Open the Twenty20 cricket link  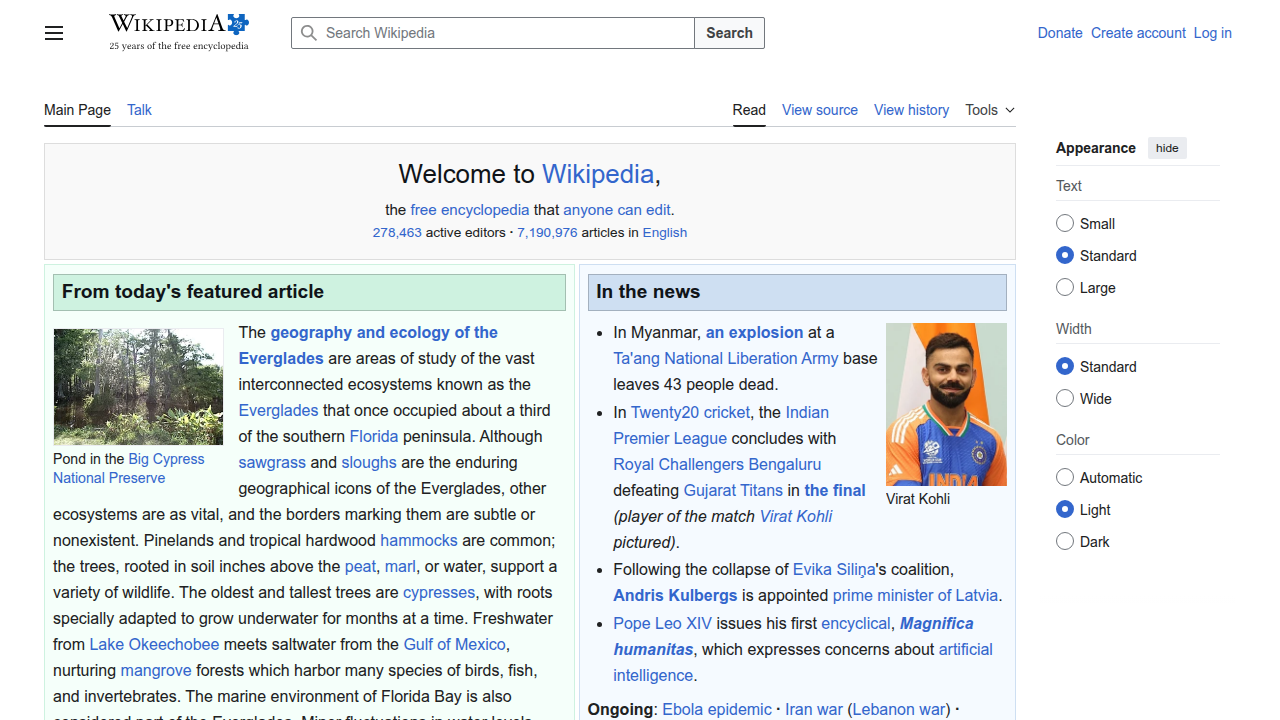pyautogui.click(x=690, y=412)
